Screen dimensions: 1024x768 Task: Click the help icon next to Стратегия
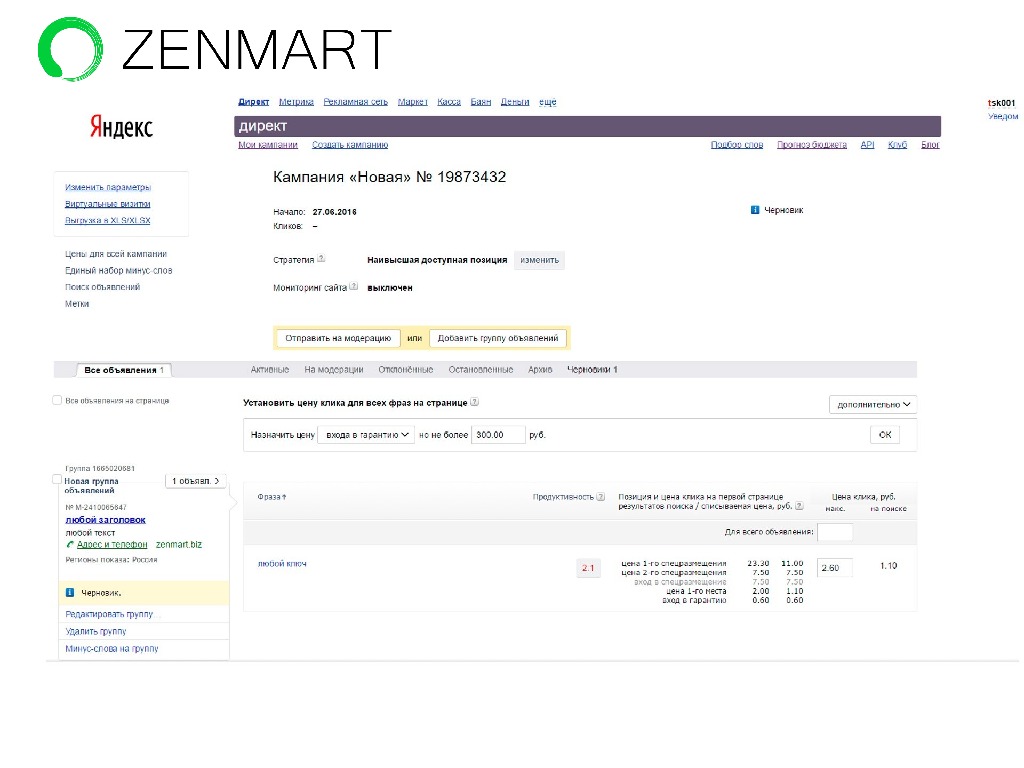tap(321, 259)
